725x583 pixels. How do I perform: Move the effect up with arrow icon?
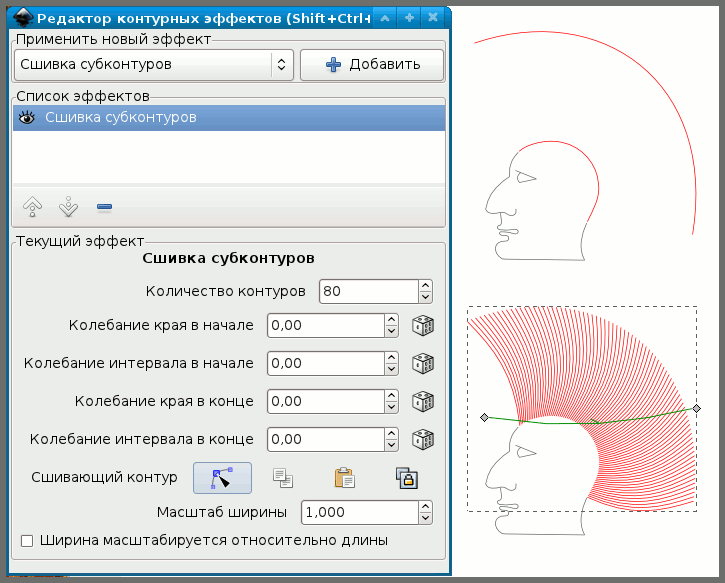pos(32,207)
